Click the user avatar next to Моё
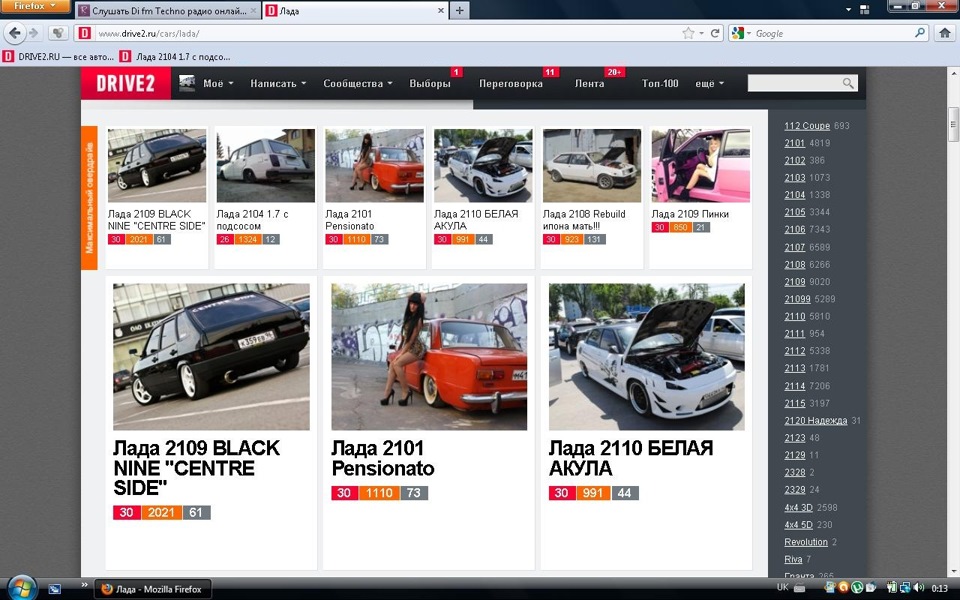The width and height of the screenshot is (960, 600). [187, 83]
